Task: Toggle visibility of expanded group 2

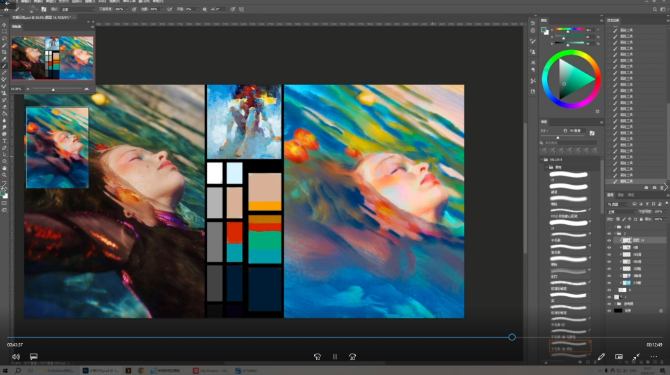Action: point(609,234)
